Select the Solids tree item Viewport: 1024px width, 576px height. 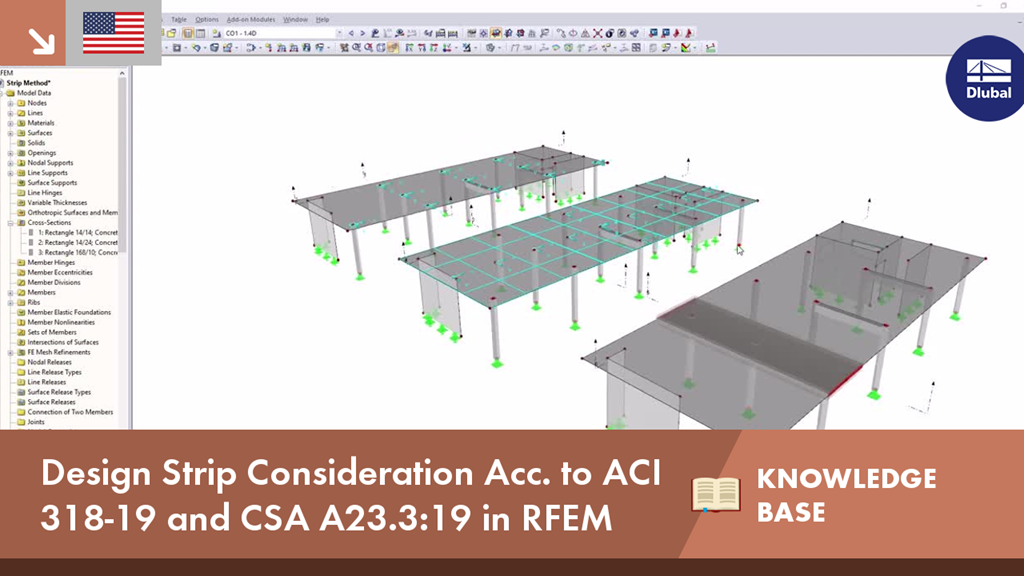click(37, 143)
